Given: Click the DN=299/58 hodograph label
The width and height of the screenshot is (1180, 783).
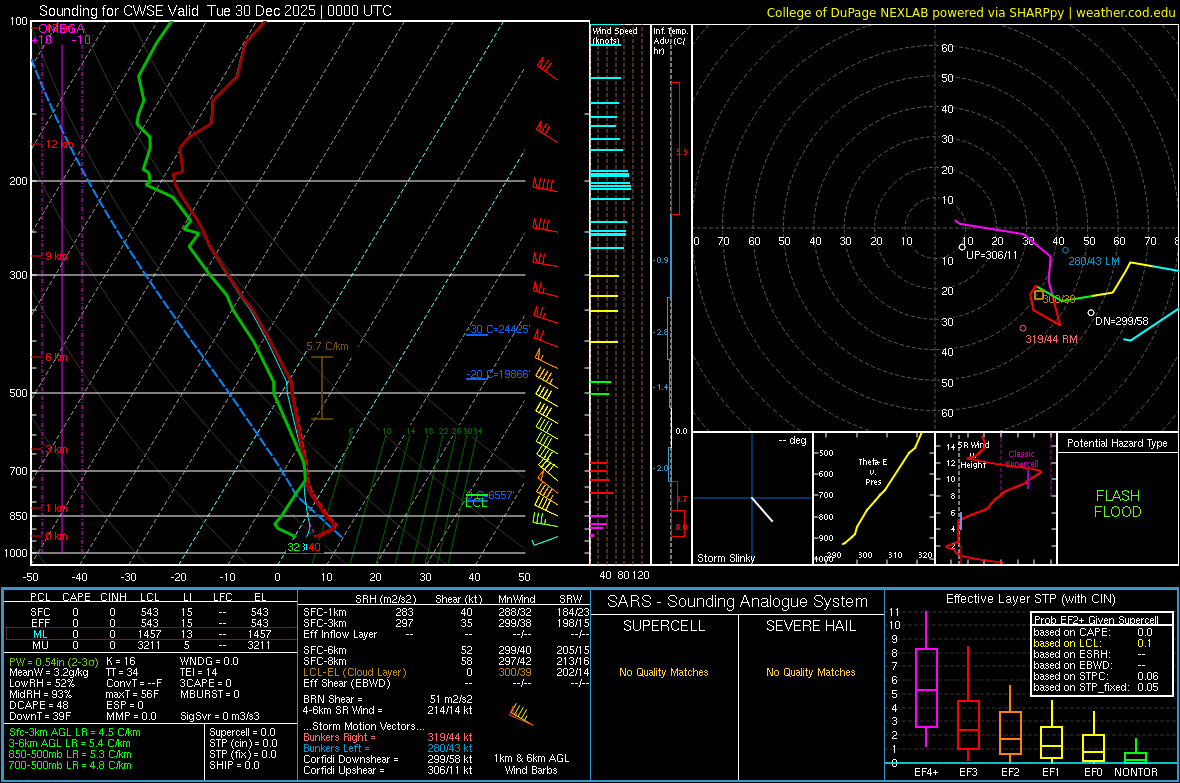Looking at the screenshot, I should 1121,321.
